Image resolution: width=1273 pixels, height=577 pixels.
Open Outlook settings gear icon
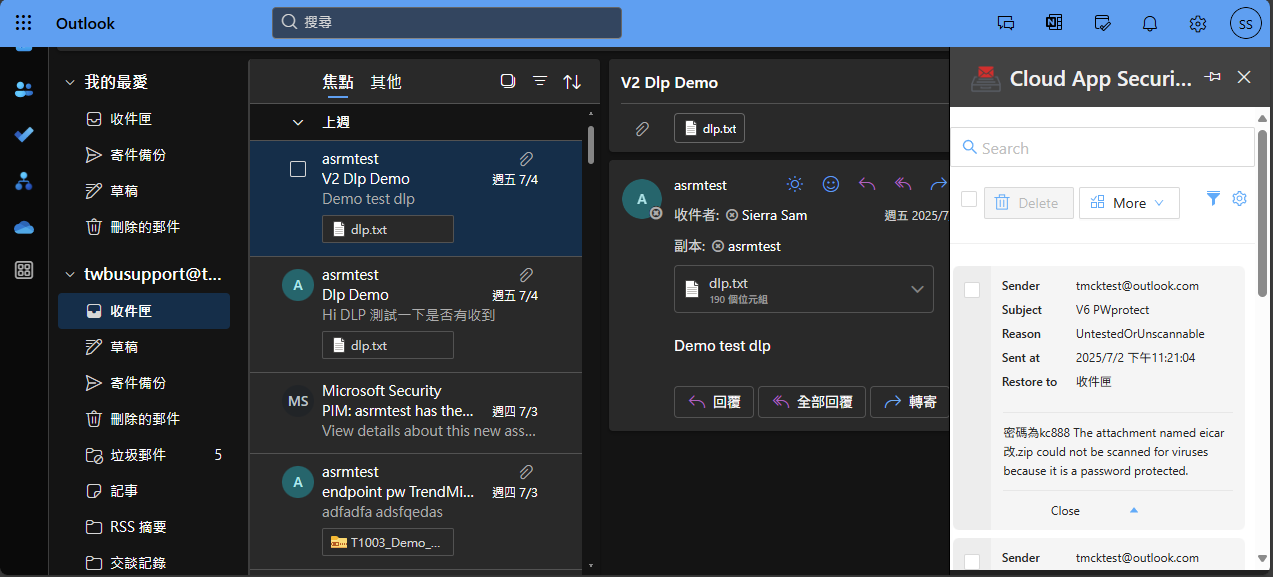pos(1197,23)
